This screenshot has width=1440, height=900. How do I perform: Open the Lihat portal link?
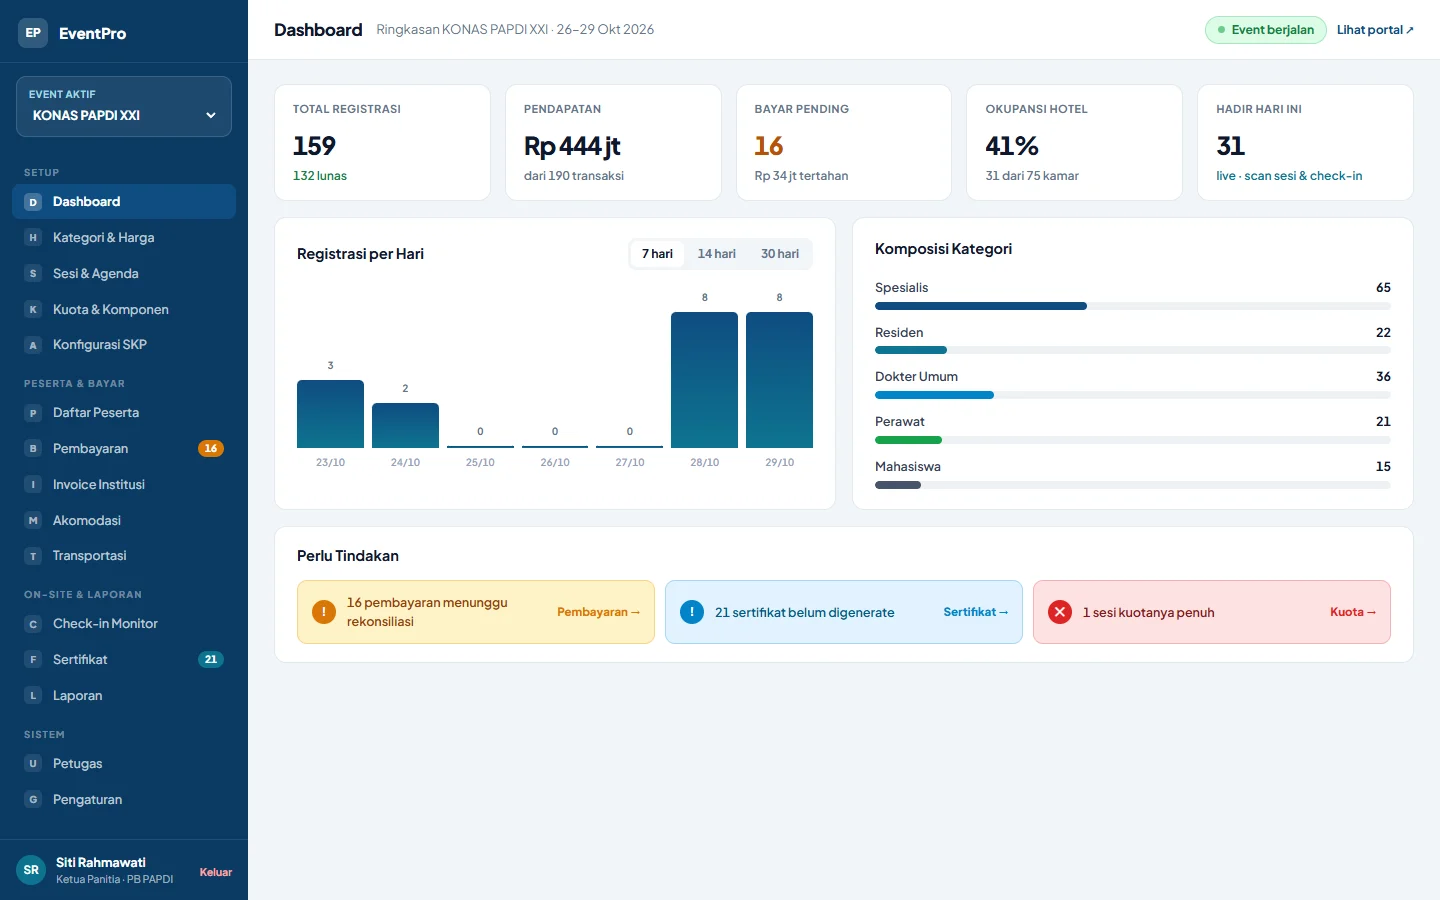pos(1375,30)
